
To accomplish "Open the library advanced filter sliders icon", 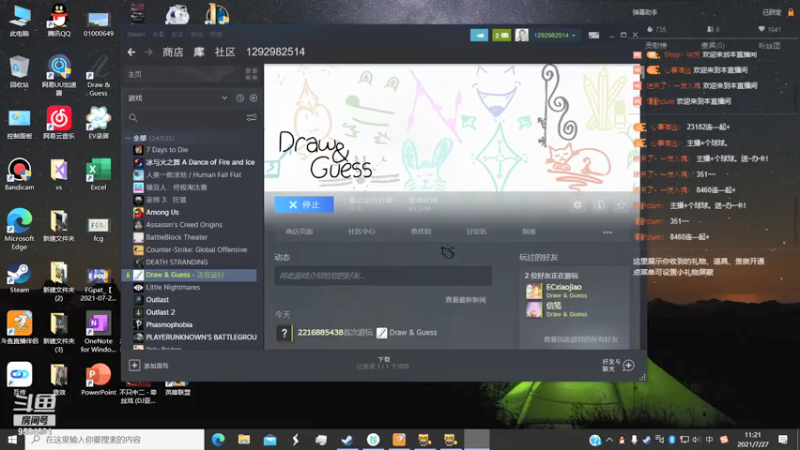I will [x=251, y=118].
